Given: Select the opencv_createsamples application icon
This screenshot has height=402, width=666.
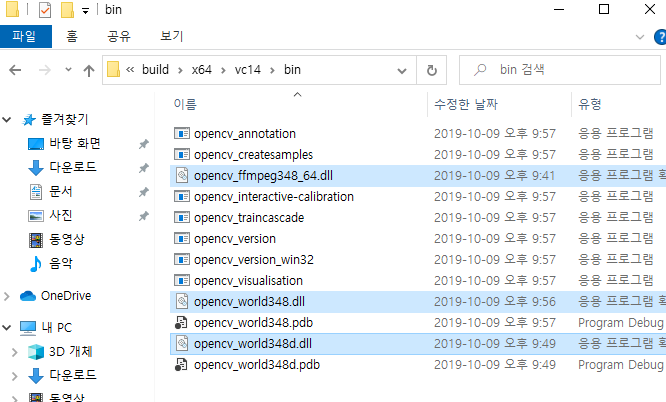Looking at the screenshot, I should 182,154.
